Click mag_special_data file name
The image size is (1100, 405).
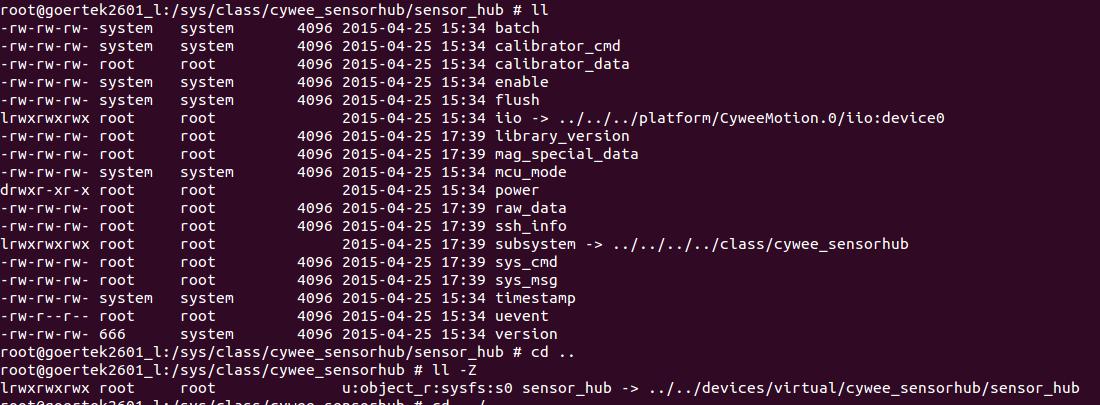pos(566,154)
